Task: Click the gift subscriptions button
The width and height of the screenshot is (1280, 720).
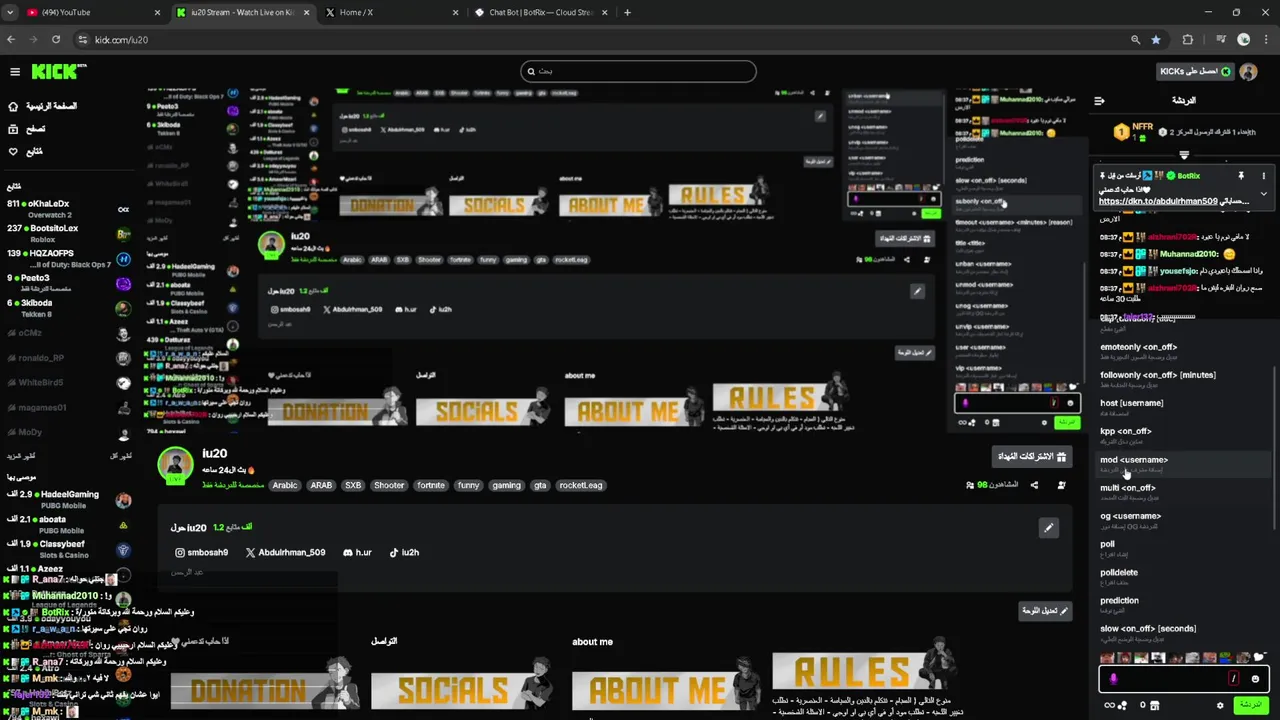Action: point(1032,456)
